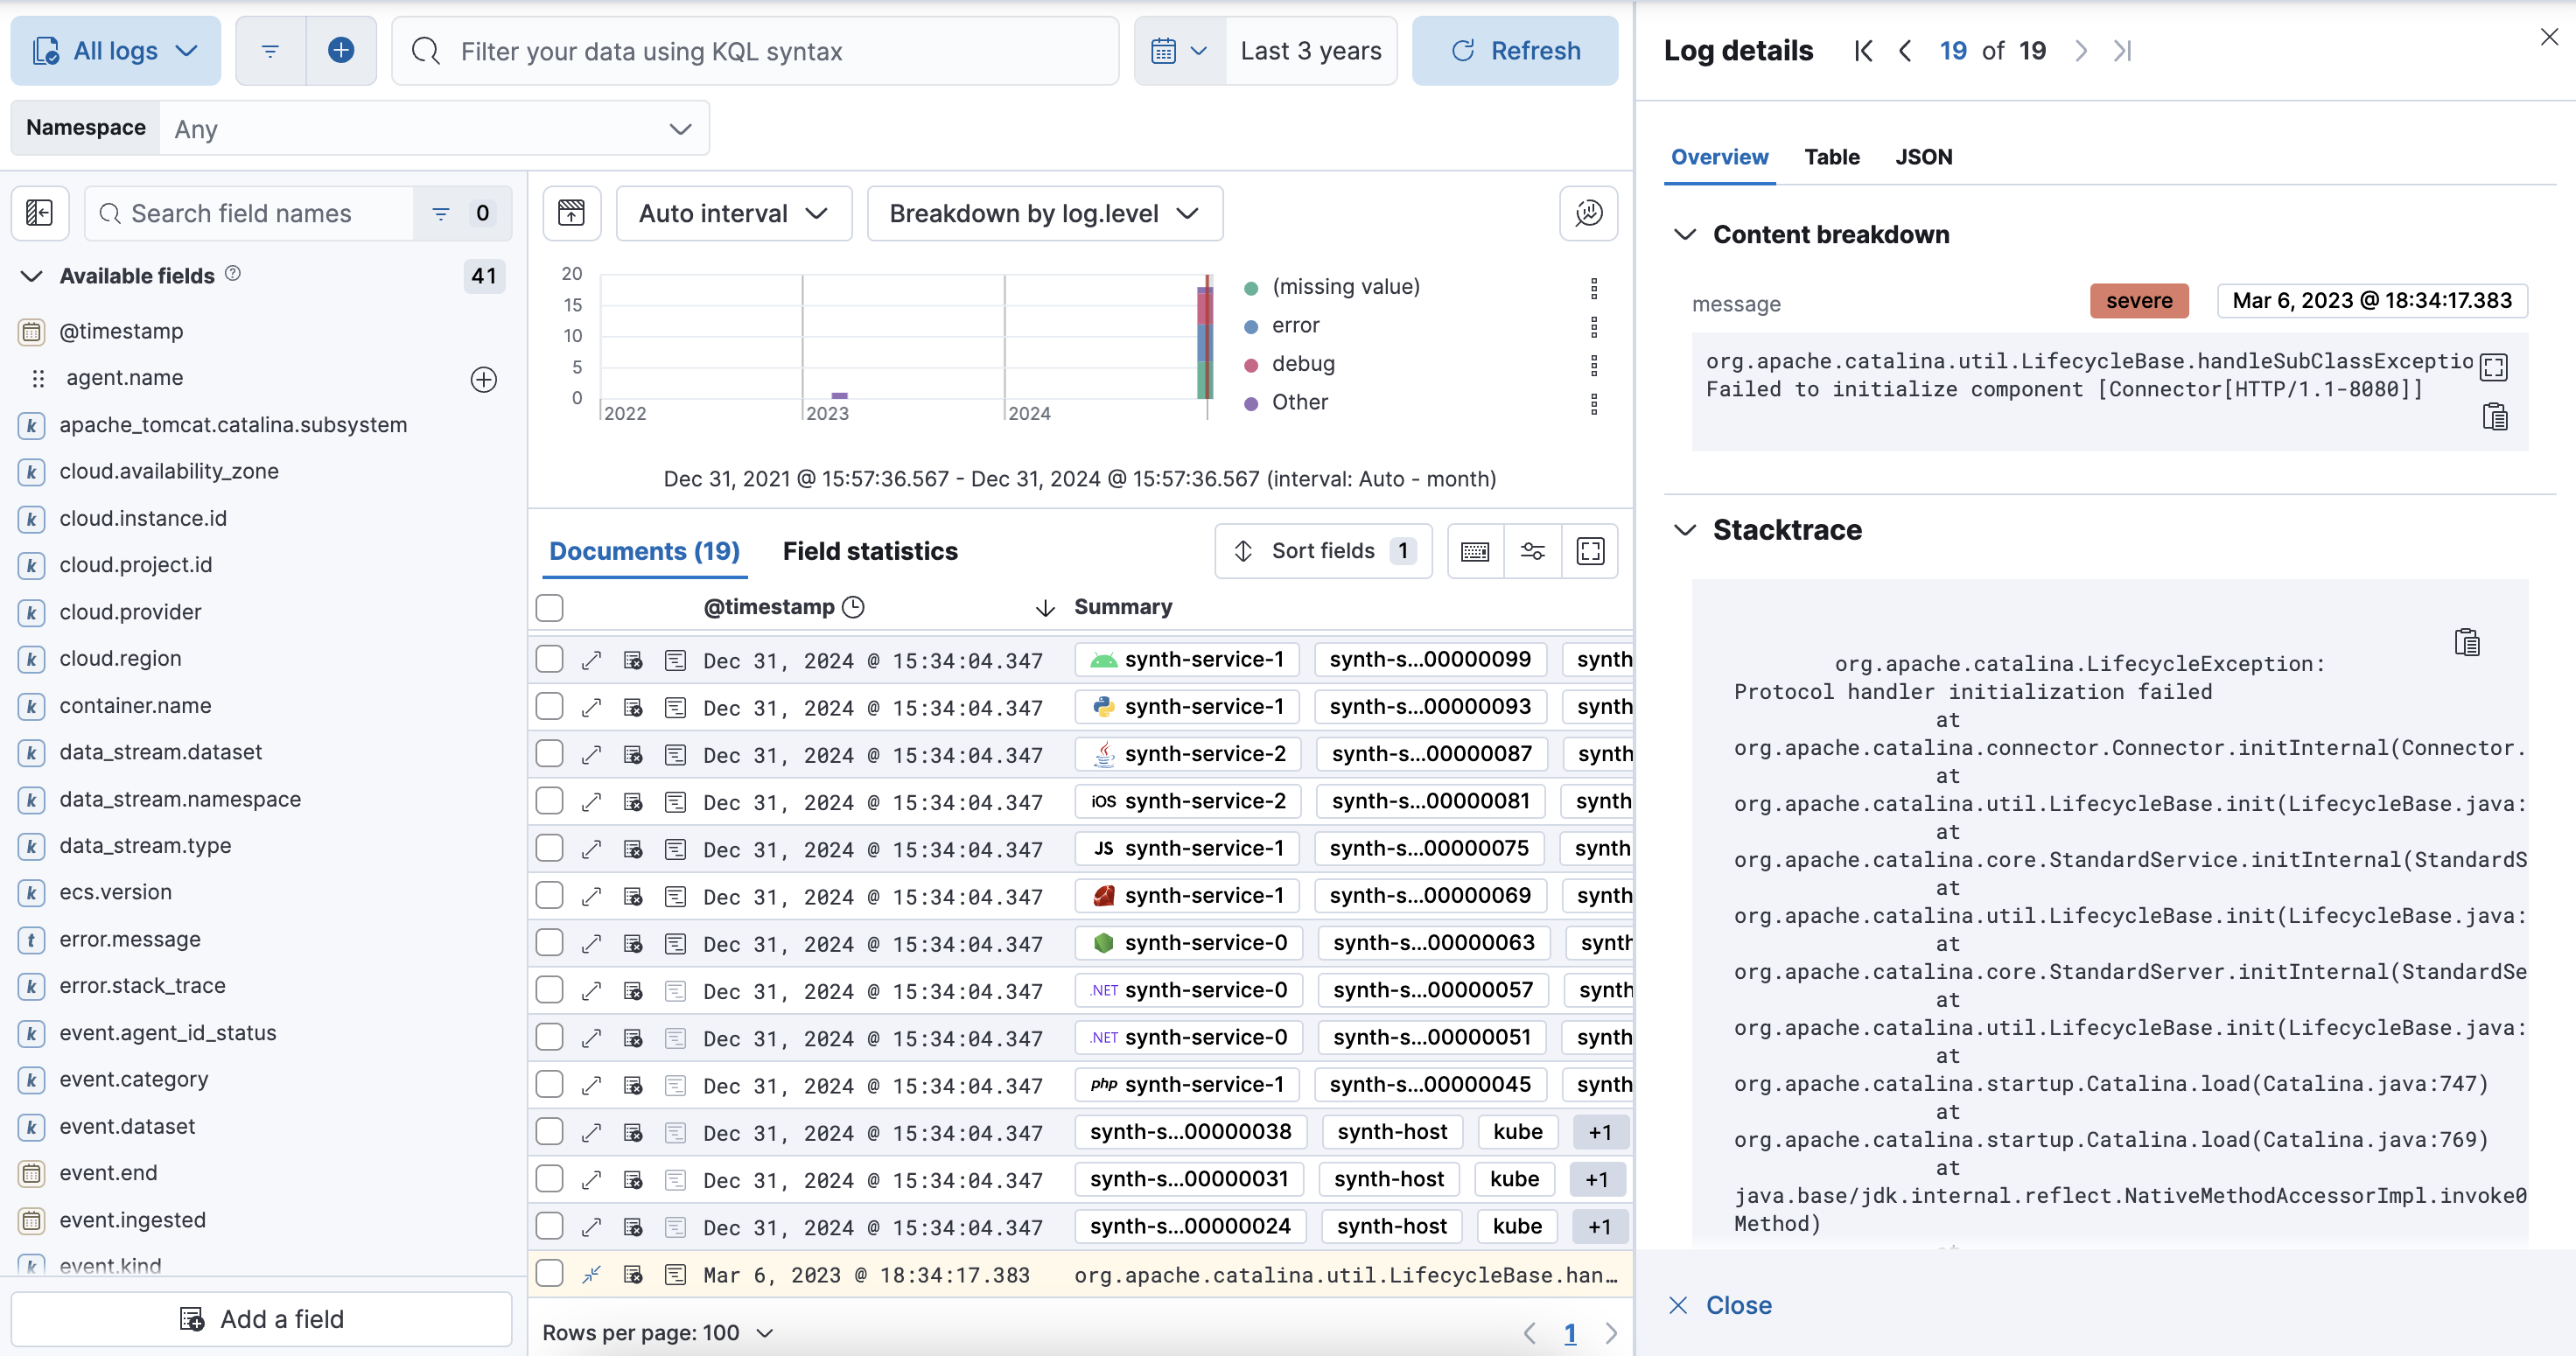Sort the @timestamp column with arrow icon
The width and height of the screenshot is (2576, 1356).
click(x=1045, y=607)
